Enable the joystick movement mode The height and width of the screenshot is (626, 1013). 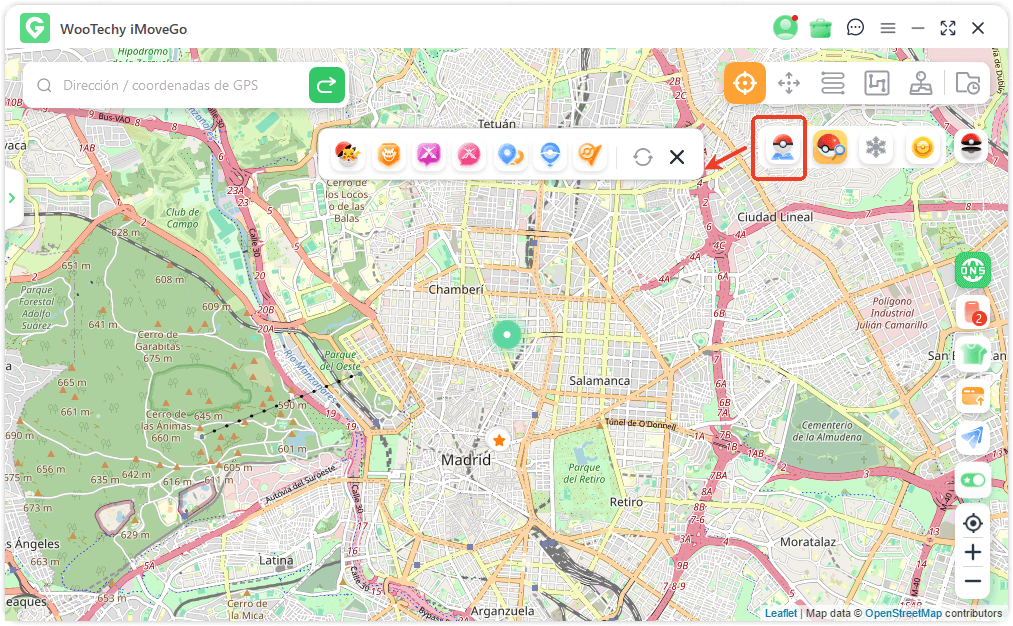click(921, 83)
